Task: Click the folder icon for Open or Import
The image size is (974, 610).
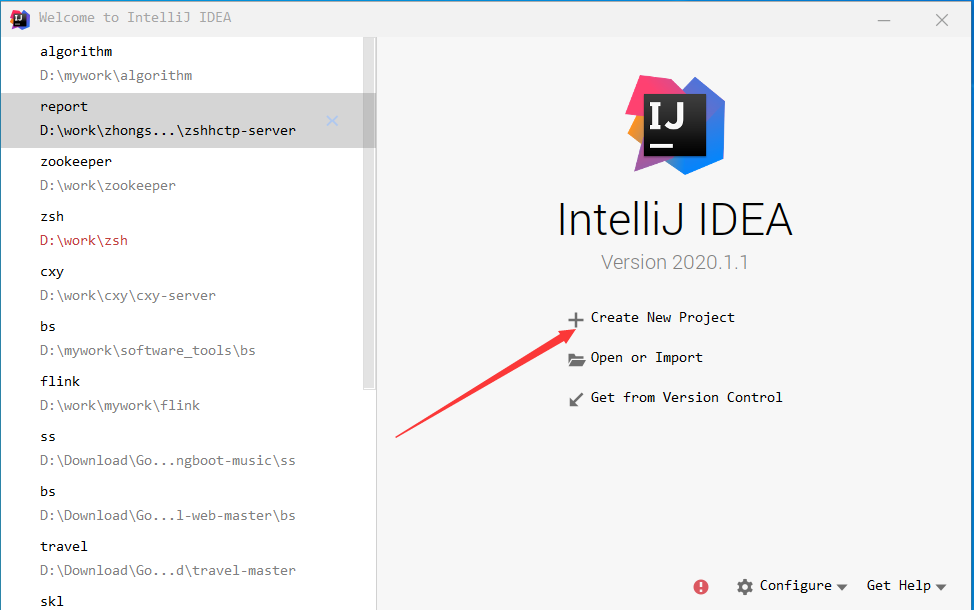Action: [576, 359]
